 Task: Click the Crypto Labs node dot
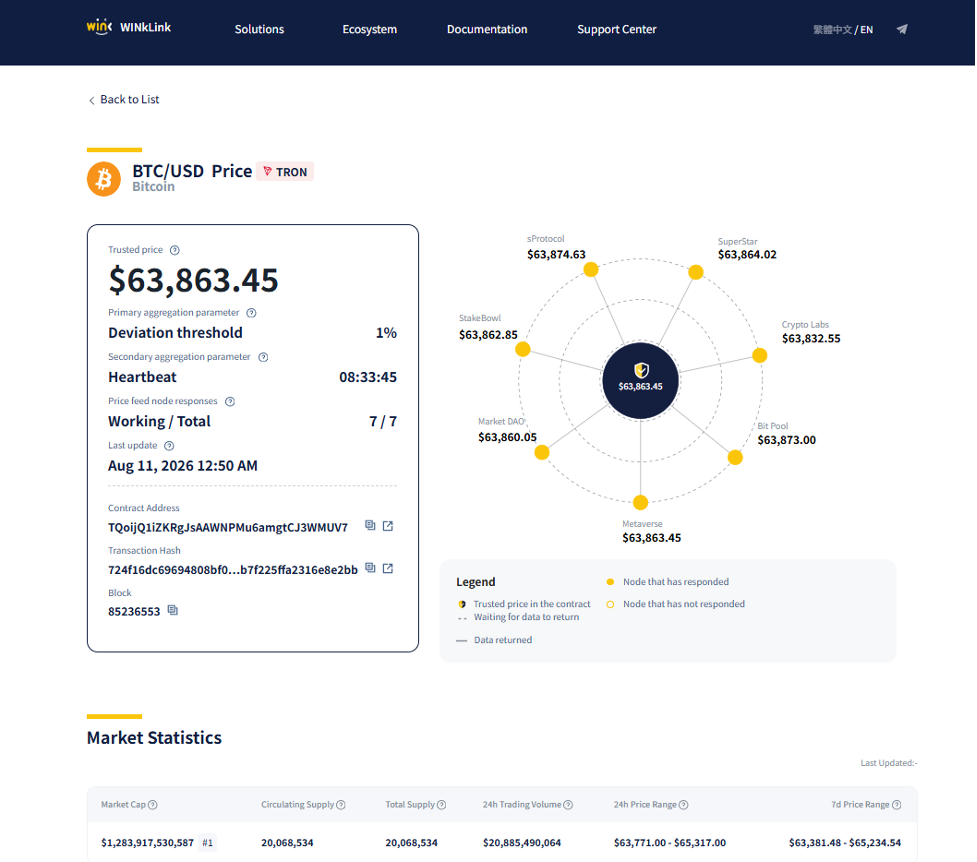(760, 355)
